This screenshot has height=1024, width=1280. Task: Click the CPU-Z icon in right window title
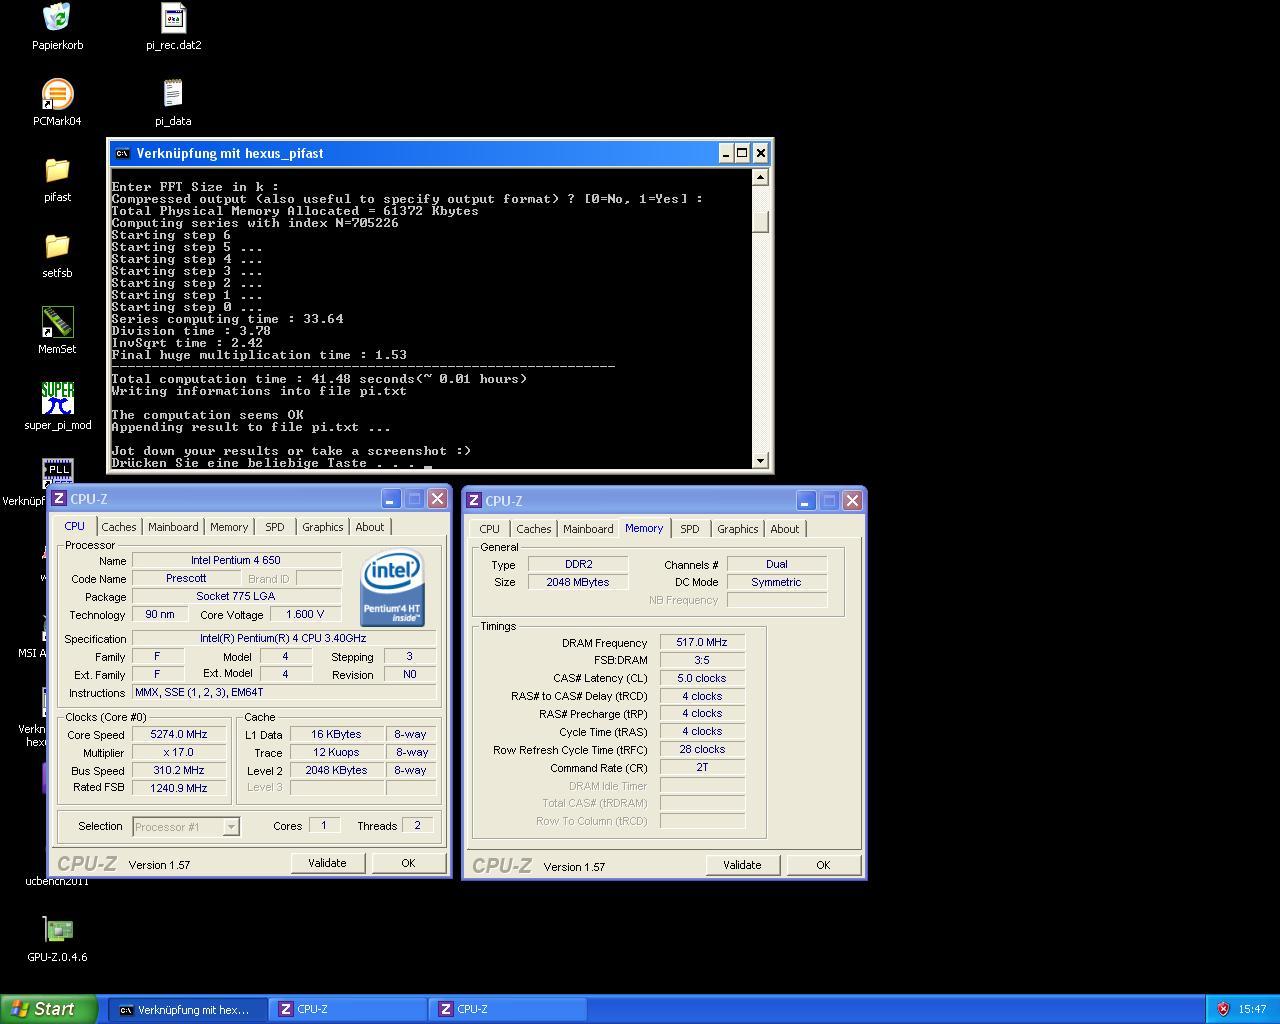474,500
